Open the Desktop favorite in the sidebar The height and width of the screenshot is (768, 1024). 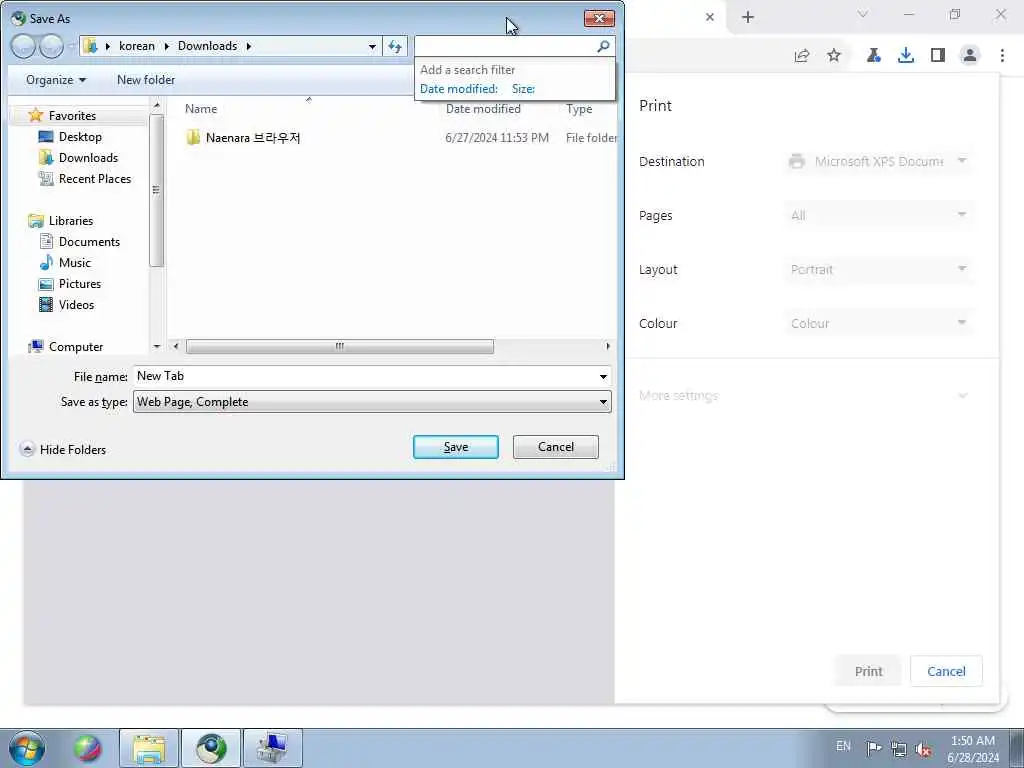[80, 136]
